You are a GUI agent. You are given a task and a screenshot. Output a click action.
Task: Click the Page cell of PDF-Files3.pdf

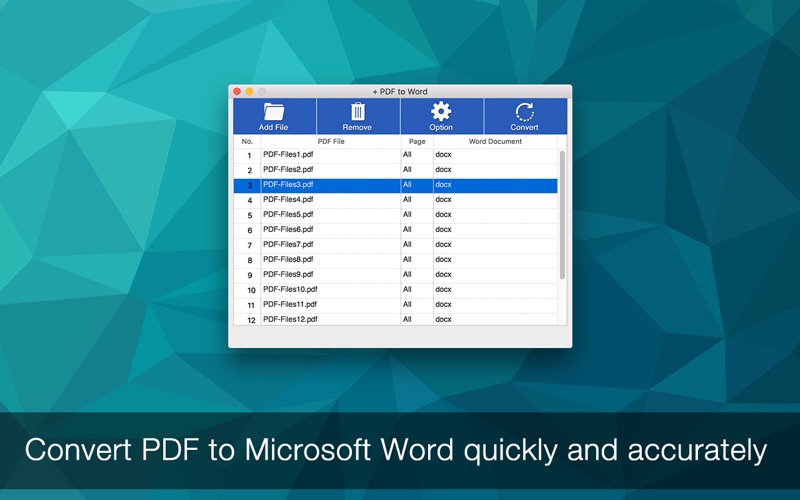coord(417,185)
